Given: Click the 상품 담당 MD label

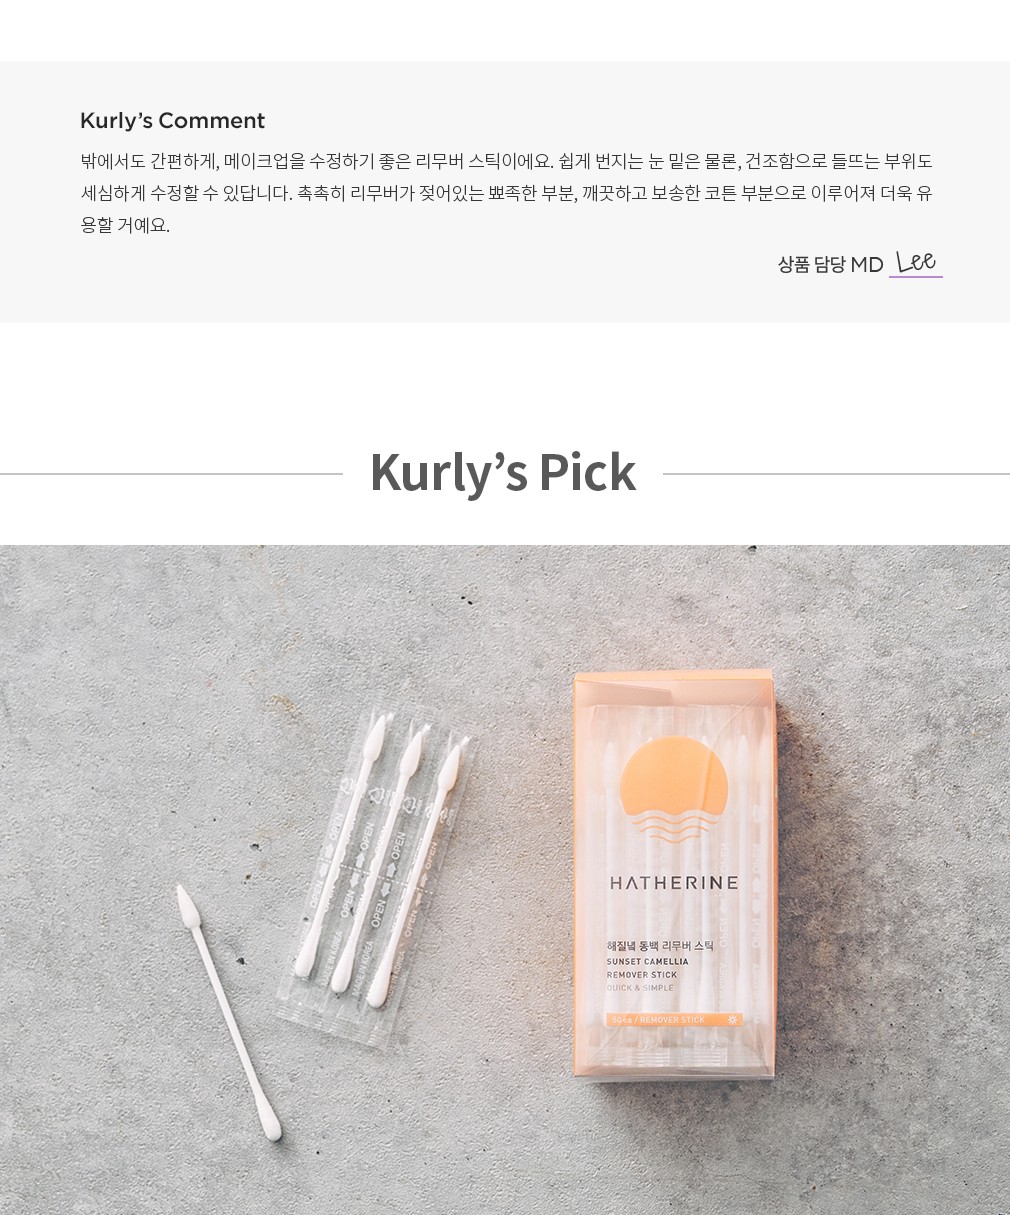Looking at the screenshot, I should (x=830, y=265).
